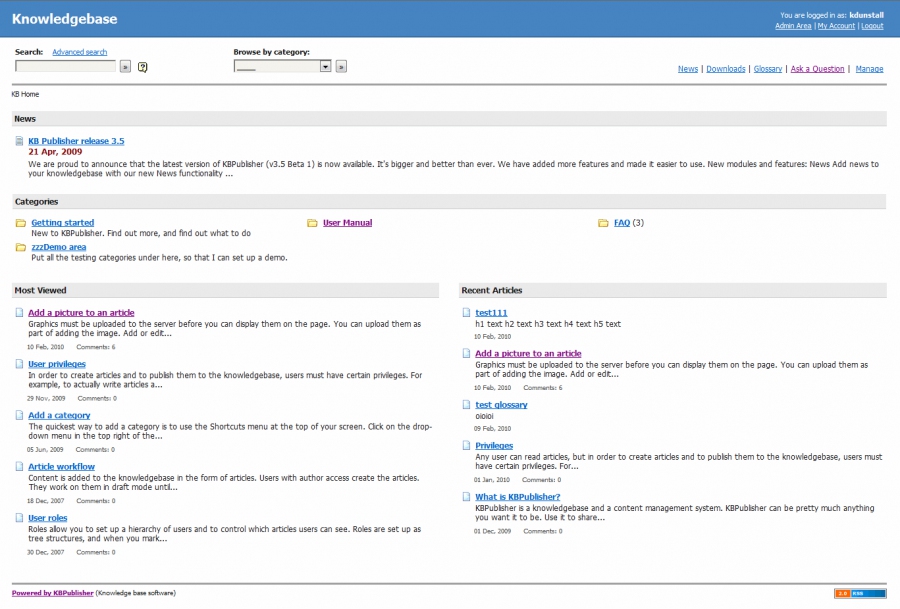Click the Getting started folder icon

click(21, 223)
